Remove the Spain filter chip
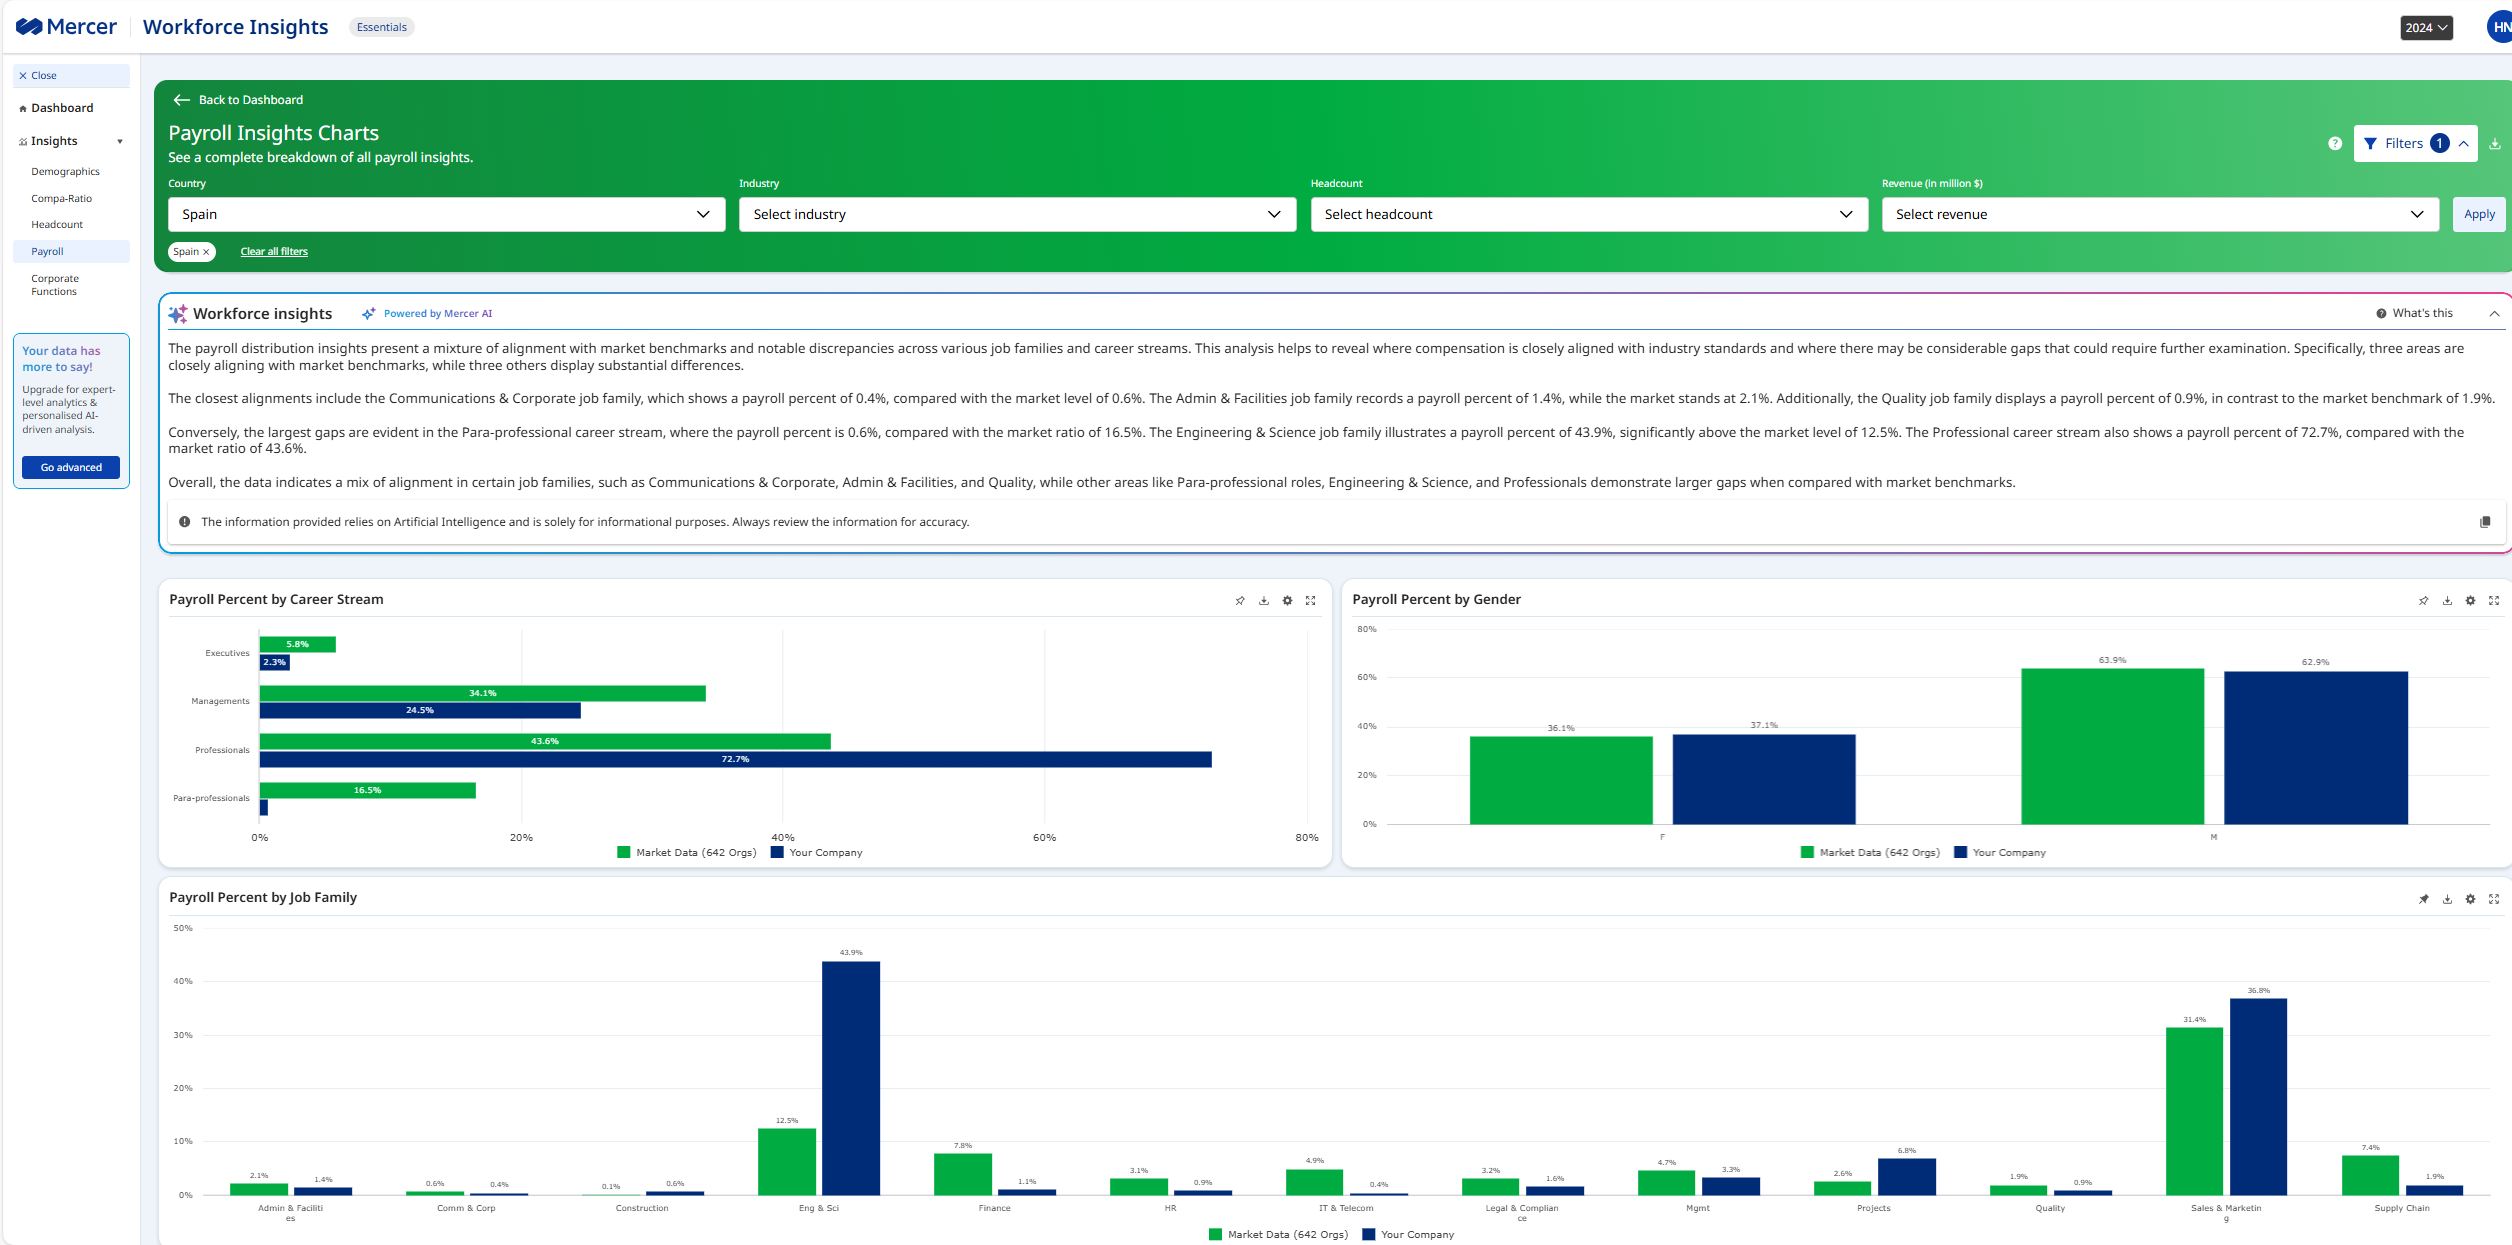The height and width of the screenshot is (1245, 2512). 206,252
